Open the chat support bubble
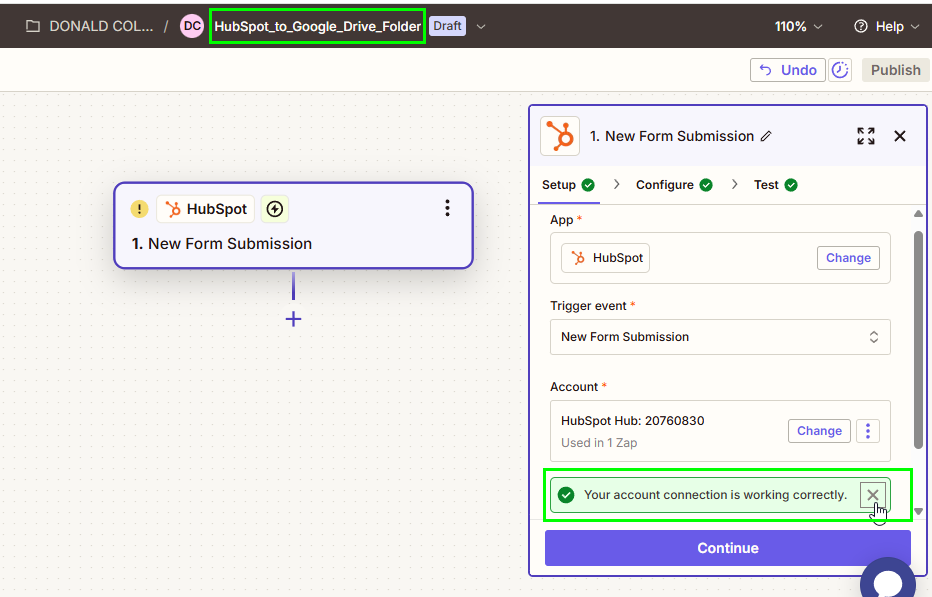The image size is (932, 597). point(887,580)
